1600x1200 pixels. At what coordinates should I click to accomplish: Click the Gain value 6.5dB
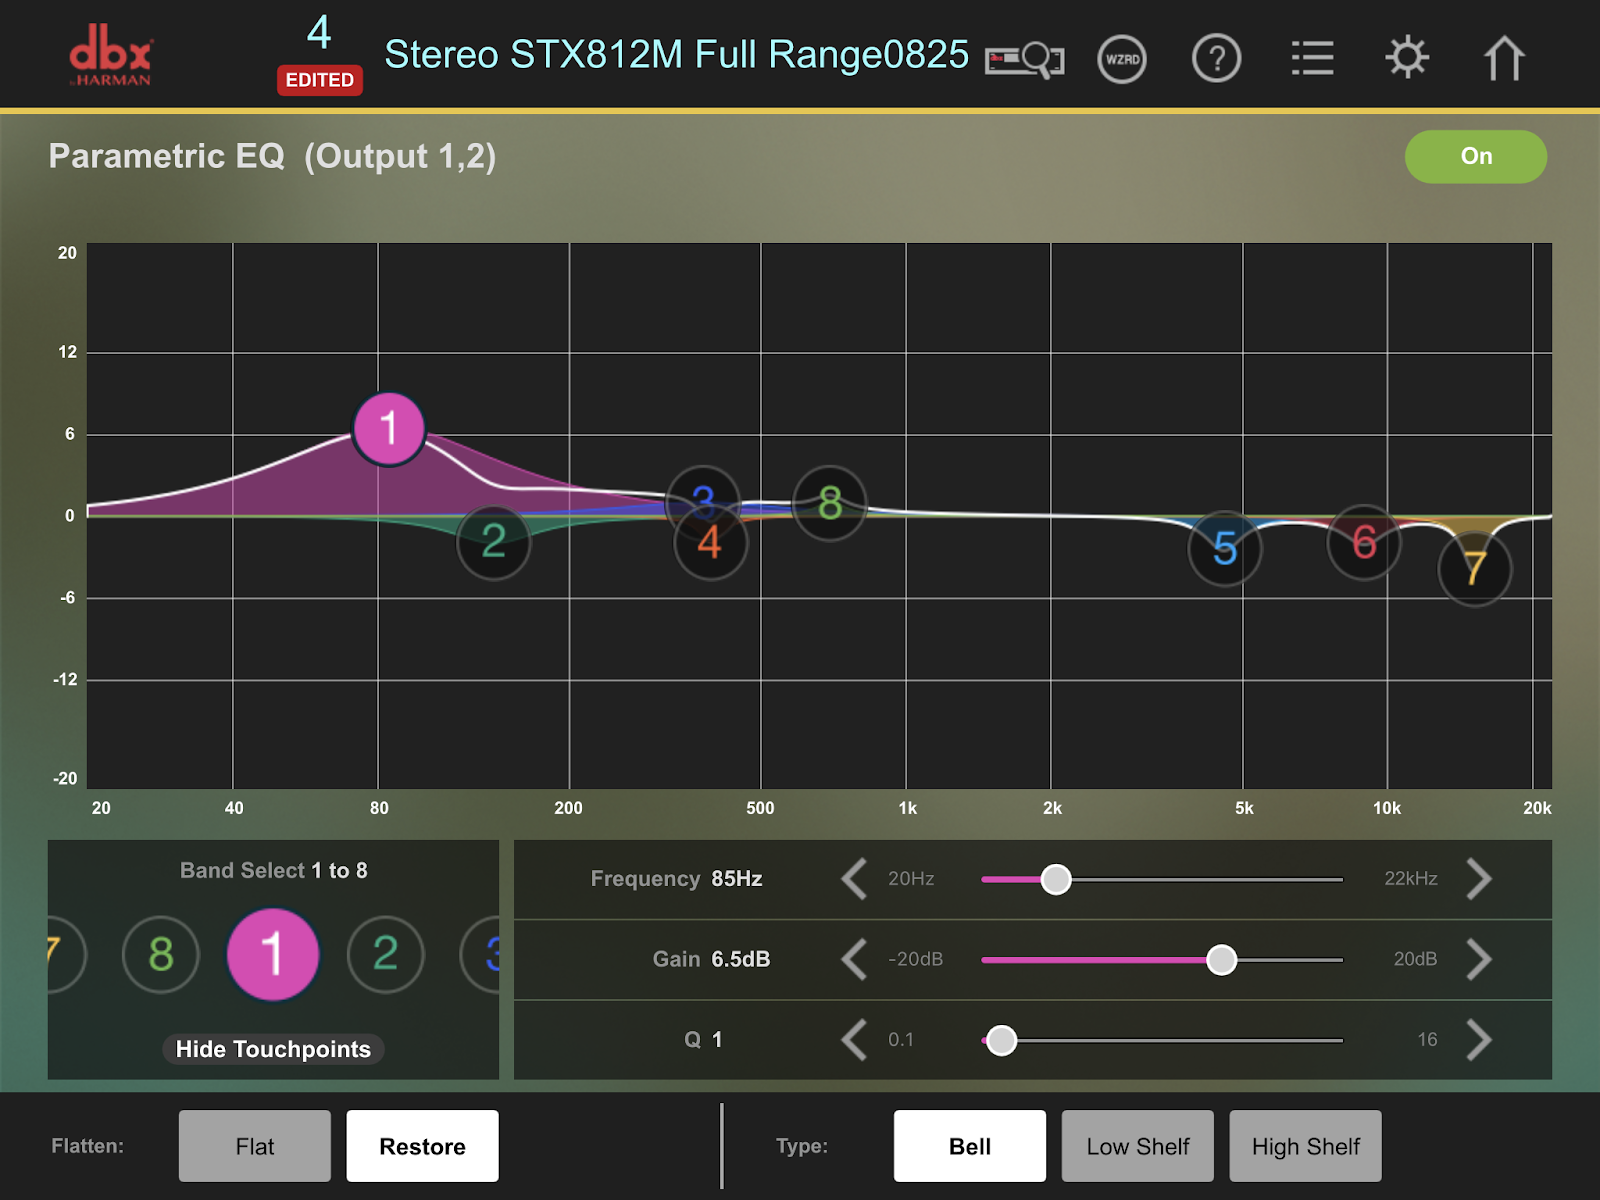741,959
